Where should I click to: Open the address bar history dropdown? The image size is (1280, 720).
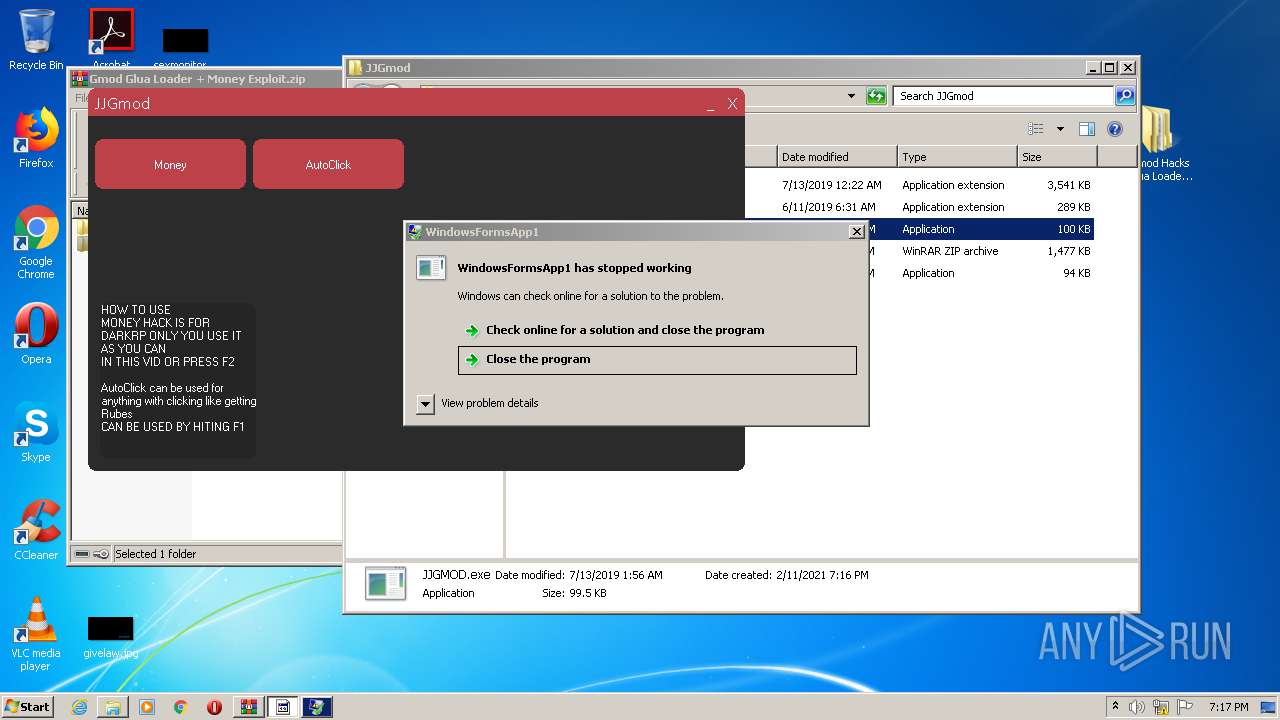(x=851, y=96)
